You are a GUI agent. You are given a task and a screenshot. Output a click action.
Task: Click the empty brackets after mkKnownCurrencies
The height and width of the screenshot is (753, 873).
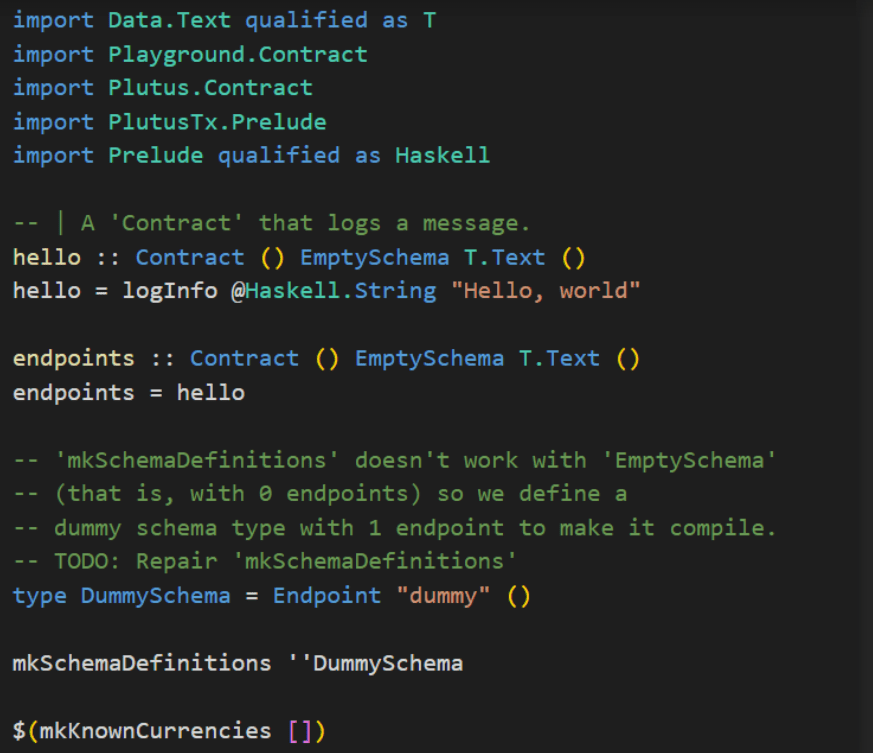click(299, 731)
